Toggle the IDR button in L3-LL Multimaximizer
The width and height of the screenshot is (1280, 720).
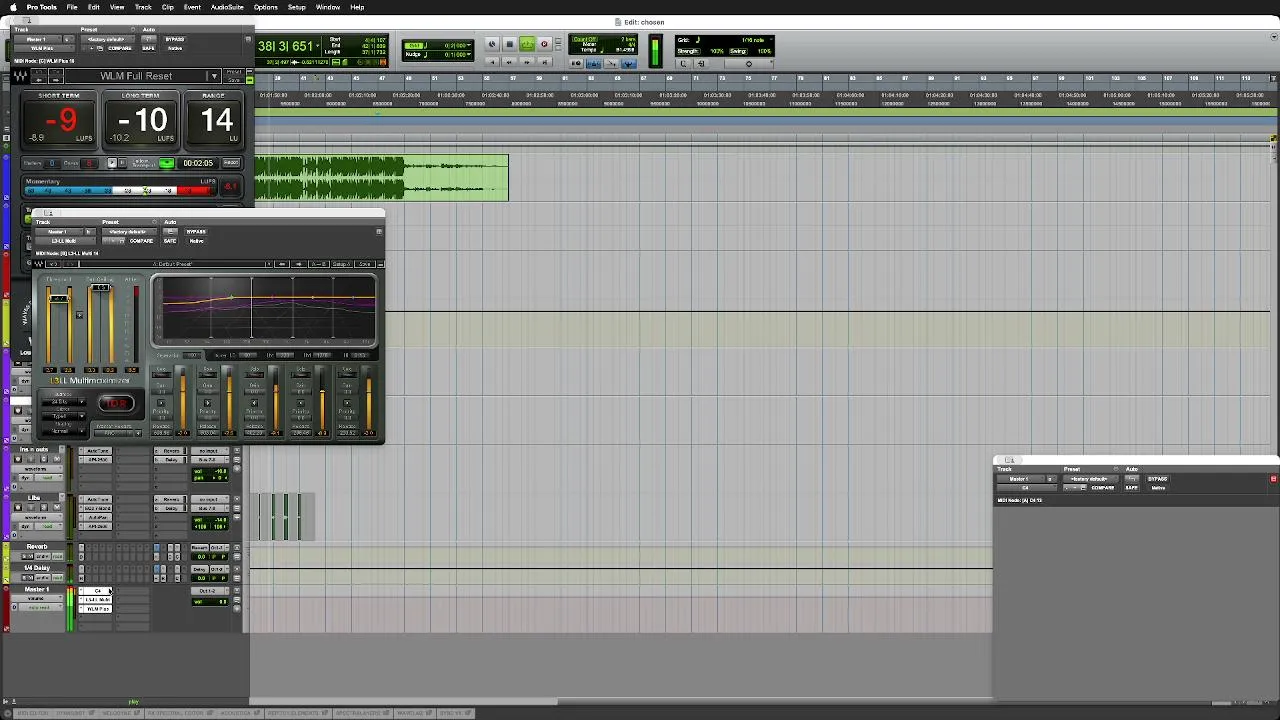coord(116,404)
